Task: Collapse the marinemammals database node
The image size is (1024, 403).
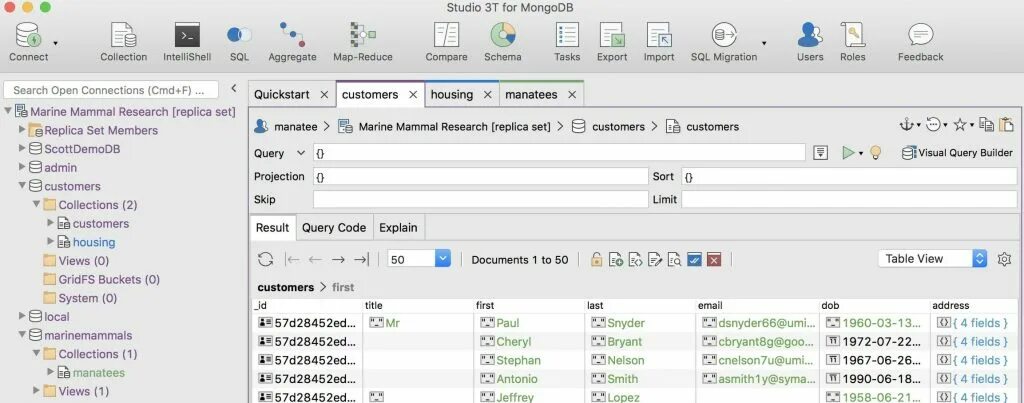Action: (22, 334)
